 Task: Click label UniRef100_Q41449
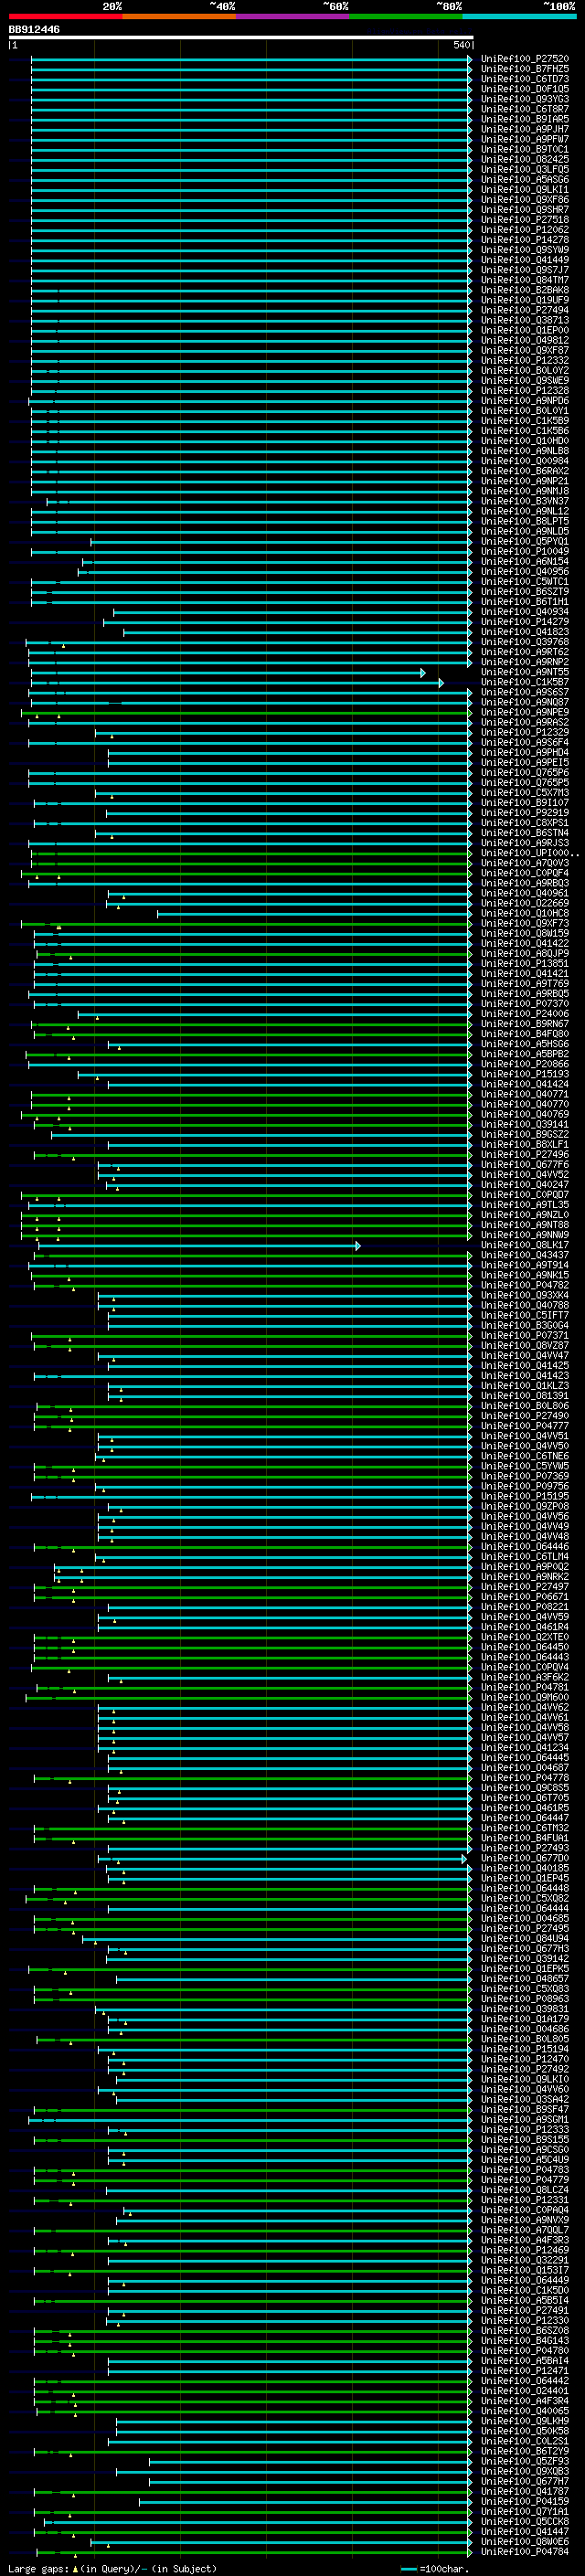point(525,260)
